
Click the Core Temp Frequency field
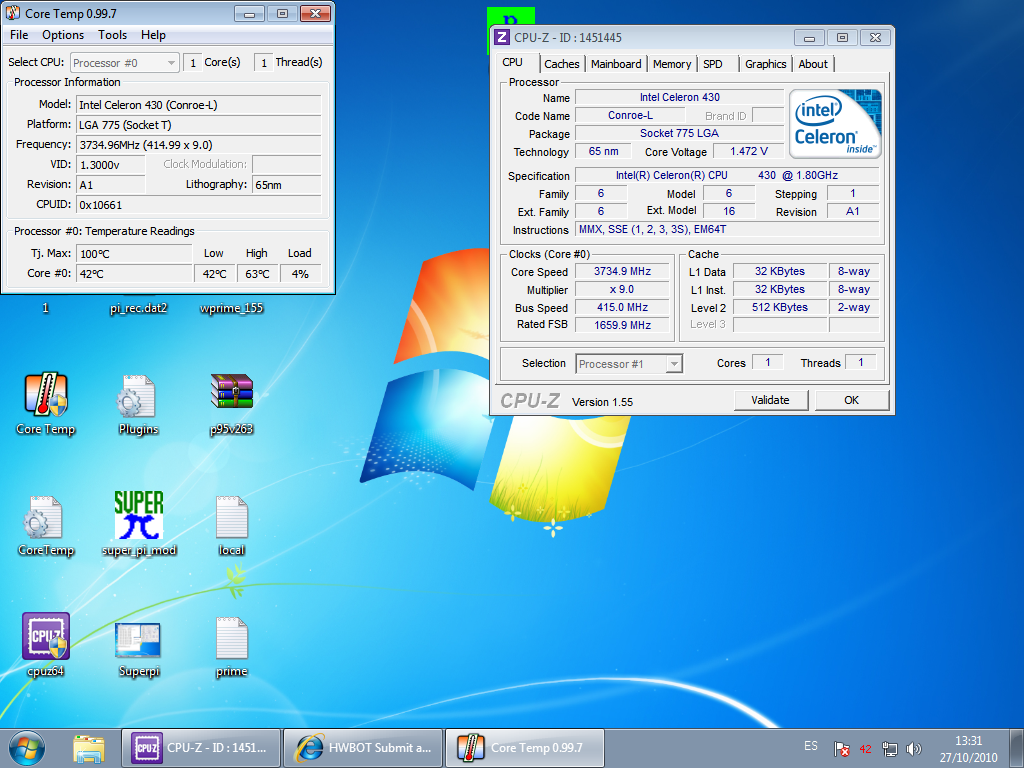pos(199,145)
